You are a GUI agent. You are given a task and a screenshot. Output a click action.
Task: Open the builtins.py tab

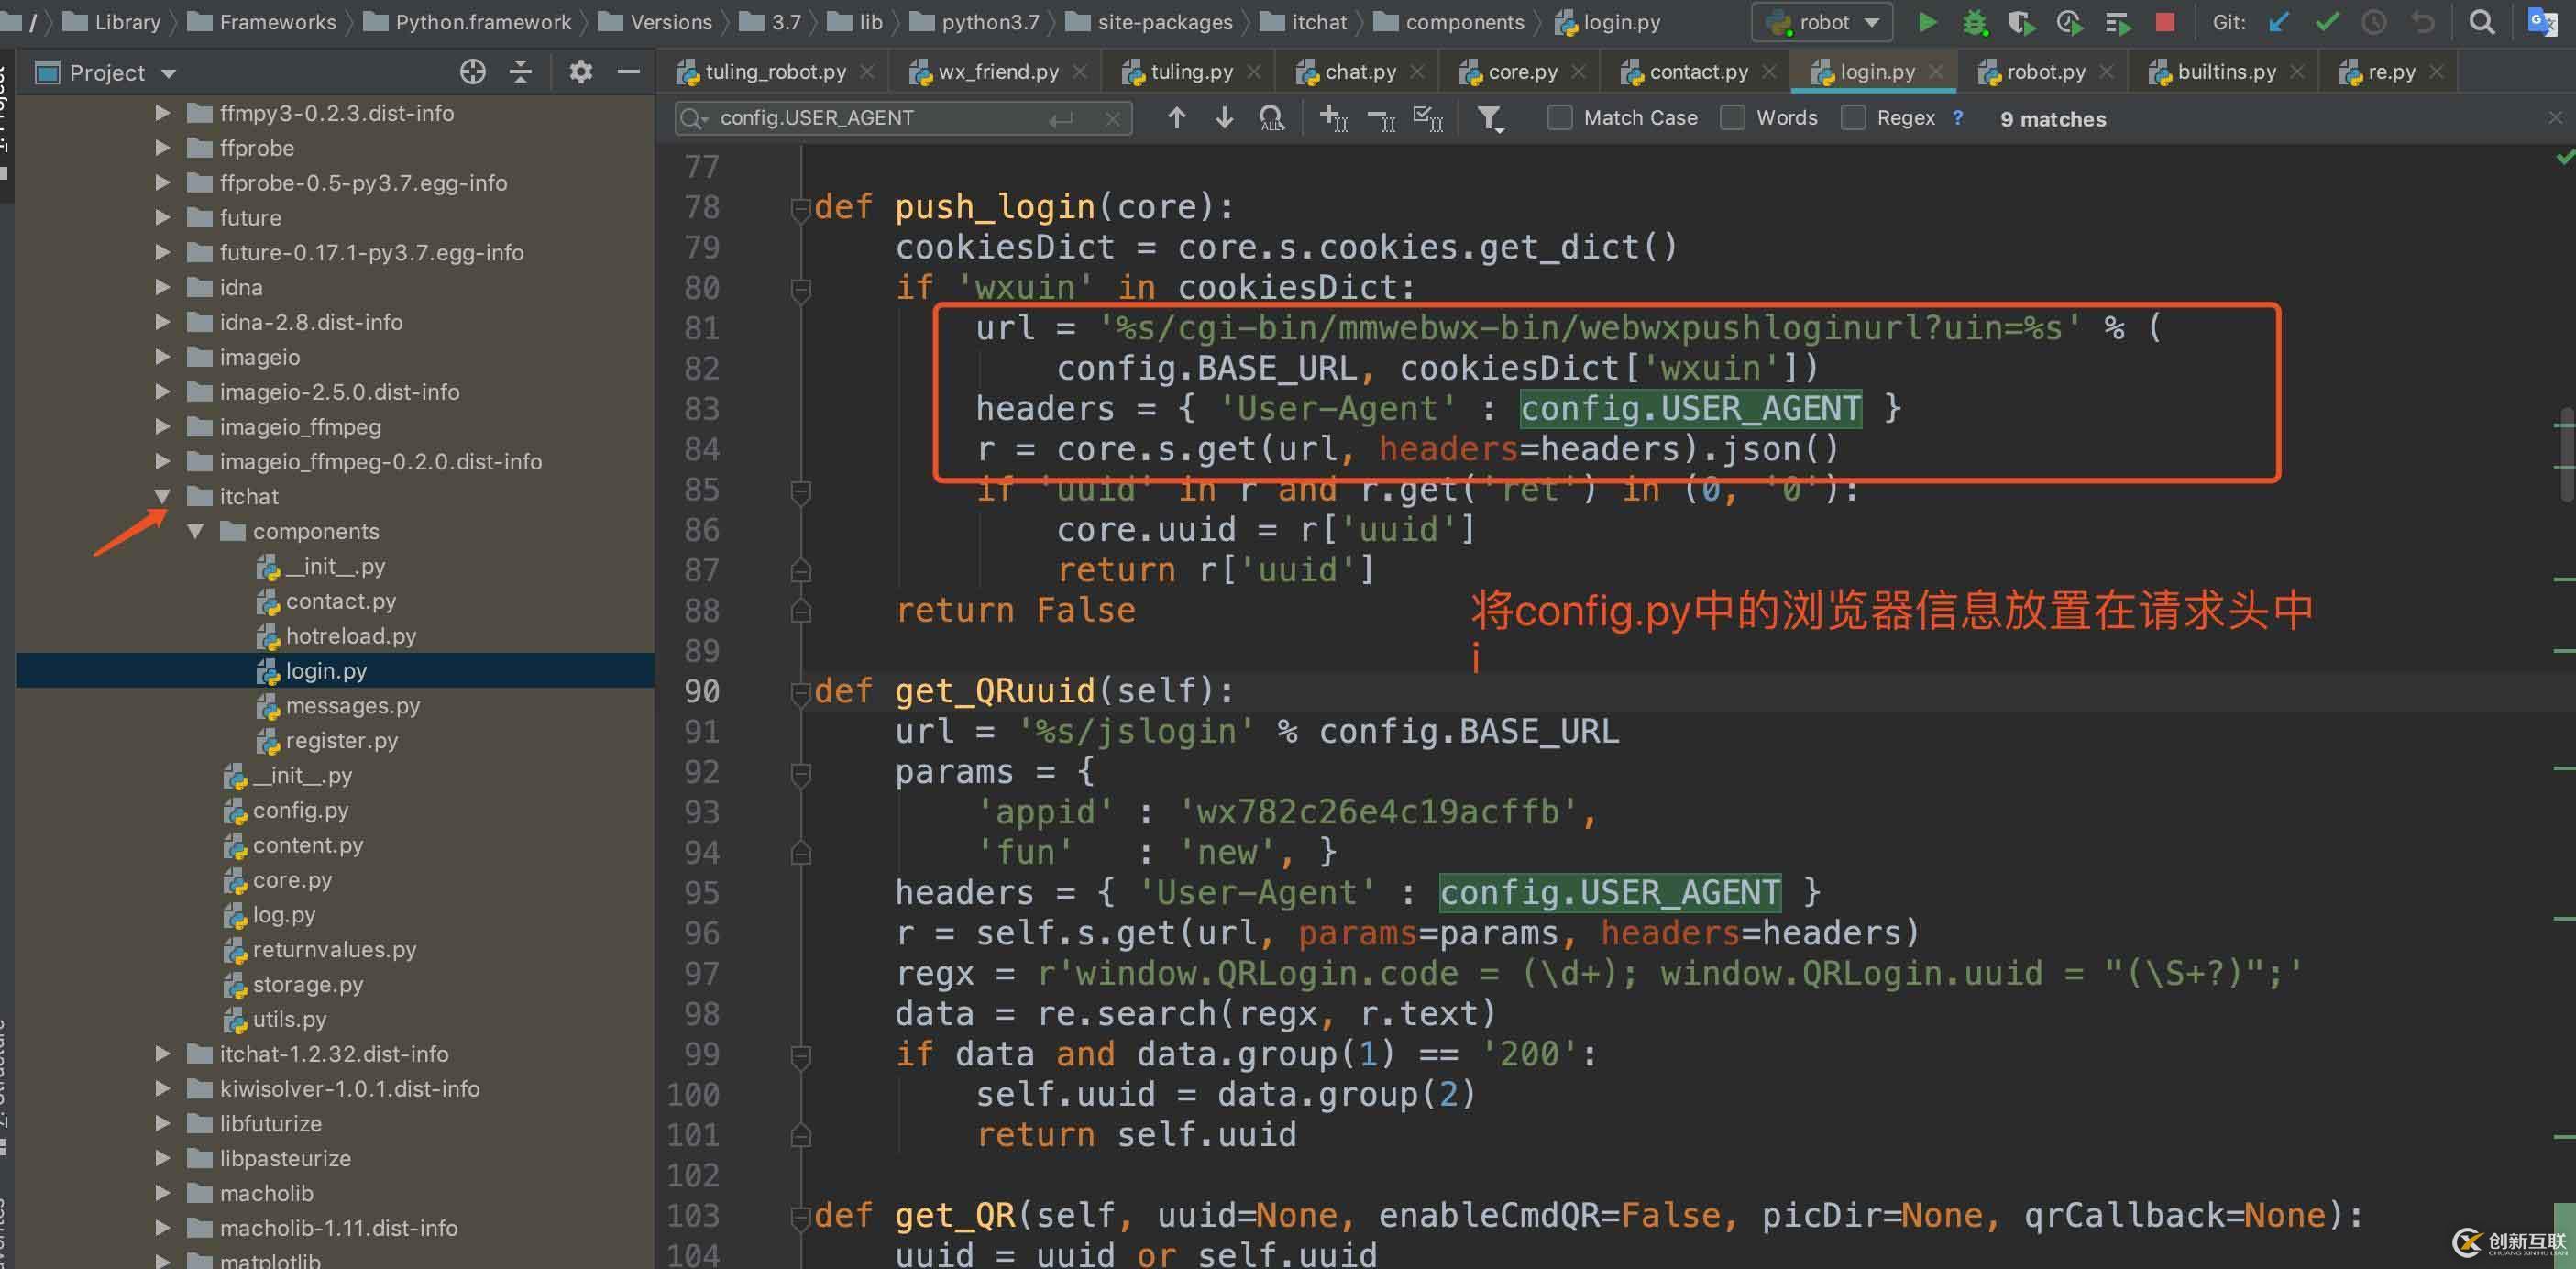(x=2222, y=71)
